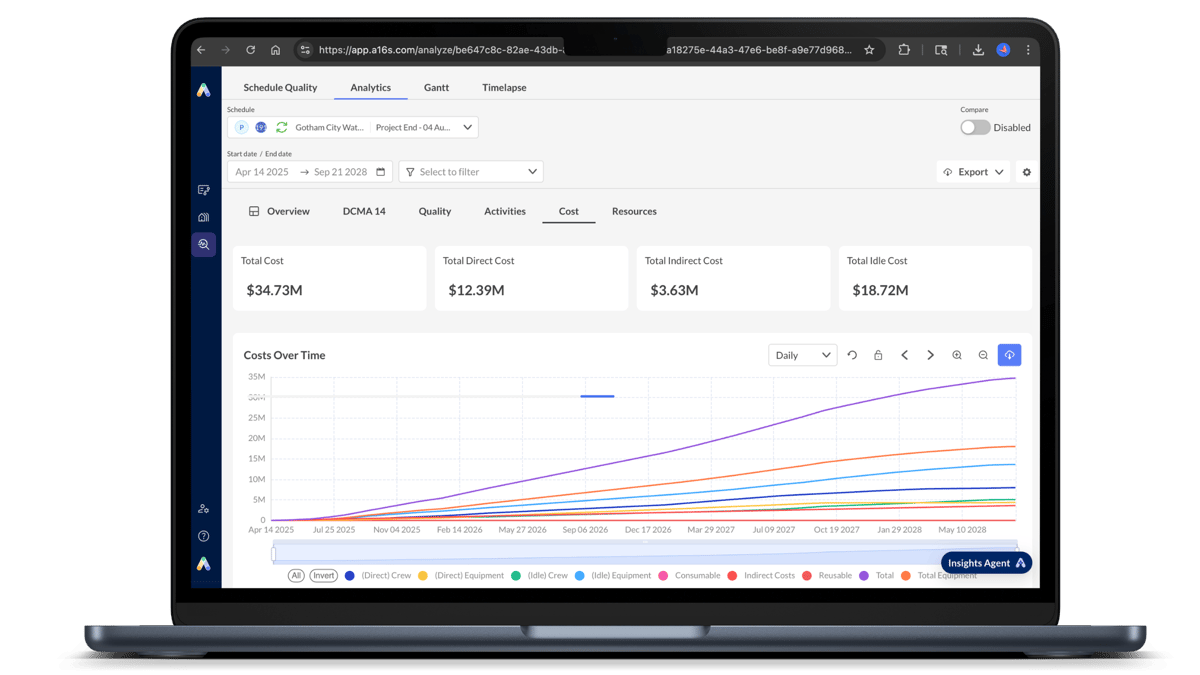Select the highlighted Analyze magnifier sidebar icon
The height and width of the screenshot is (675, 1200).
204,244
